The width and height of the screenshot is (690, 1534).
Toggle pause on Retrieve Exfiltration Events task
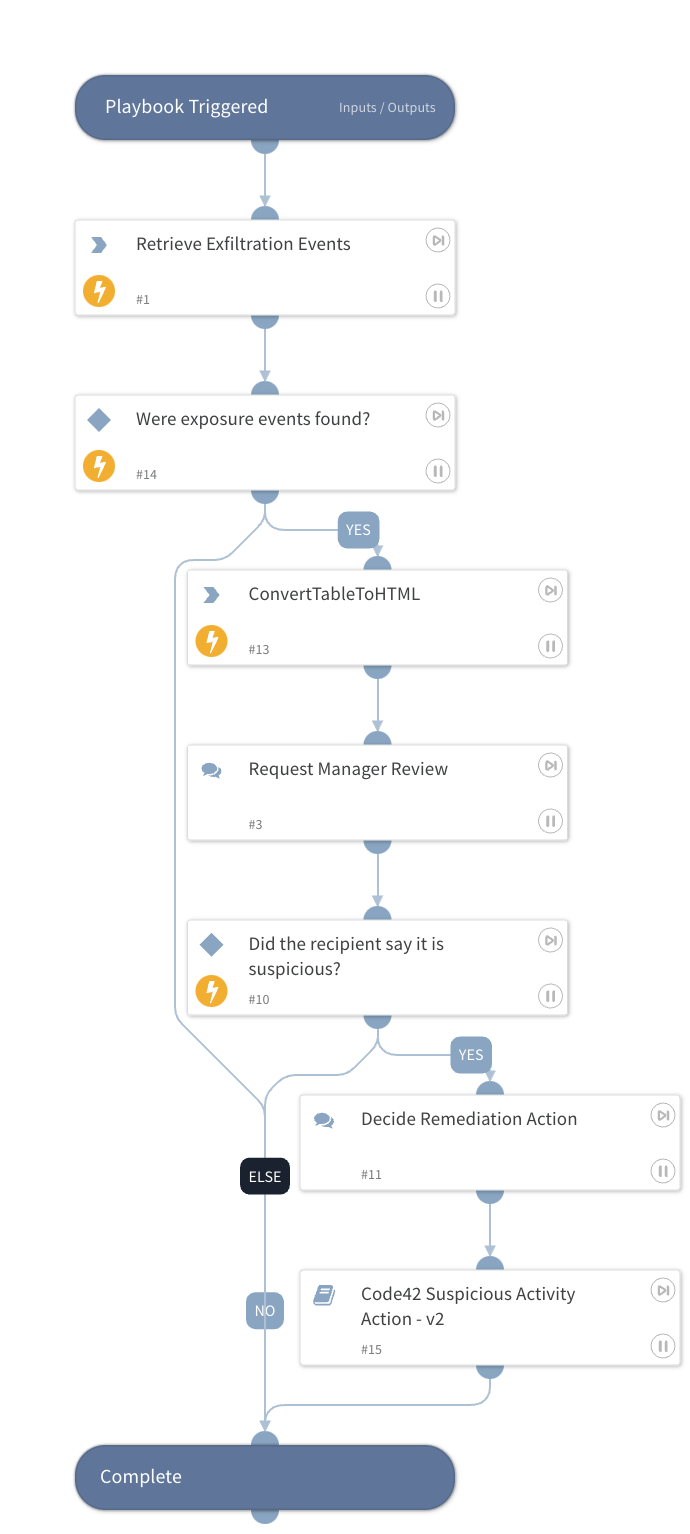pyautogui.click(x=437, y=296)
